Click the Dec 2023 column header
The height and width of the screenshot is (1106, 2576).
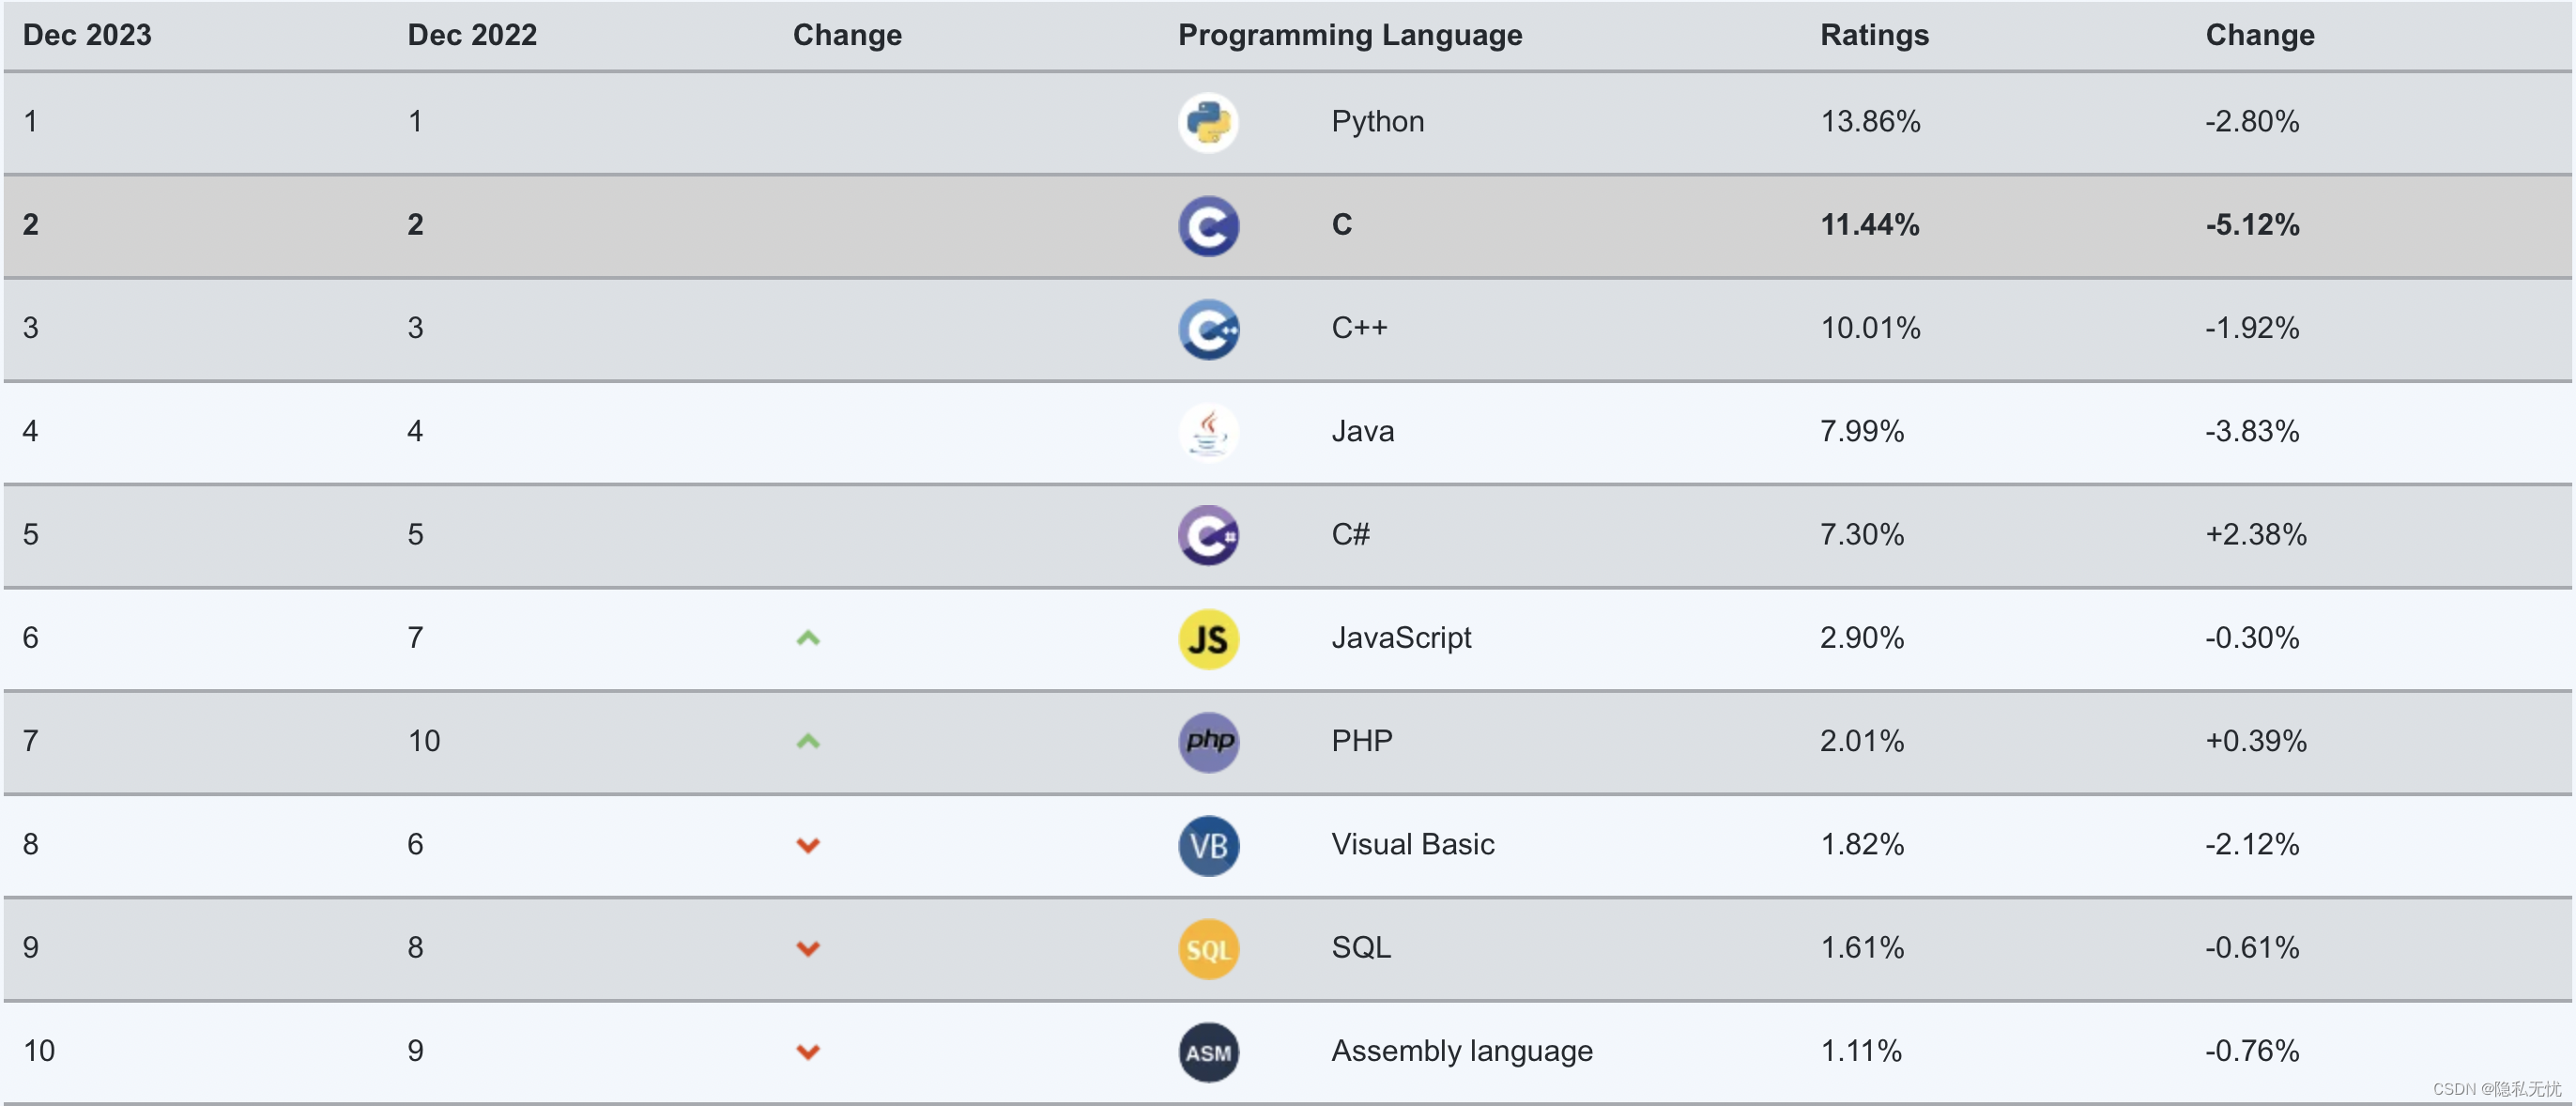(87, 35)
